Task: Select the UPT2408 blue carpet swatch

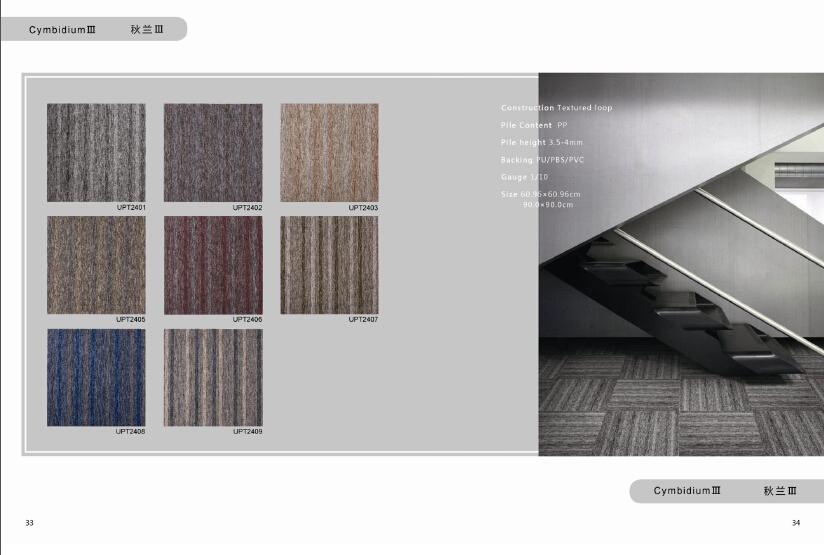Action: (96, 377)
